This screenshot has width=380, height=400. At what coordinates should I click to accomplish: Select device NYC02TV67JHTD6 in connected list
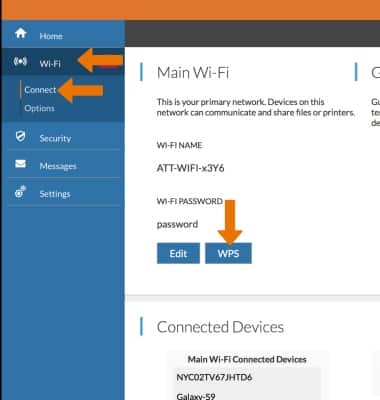[x=214, y=378]
